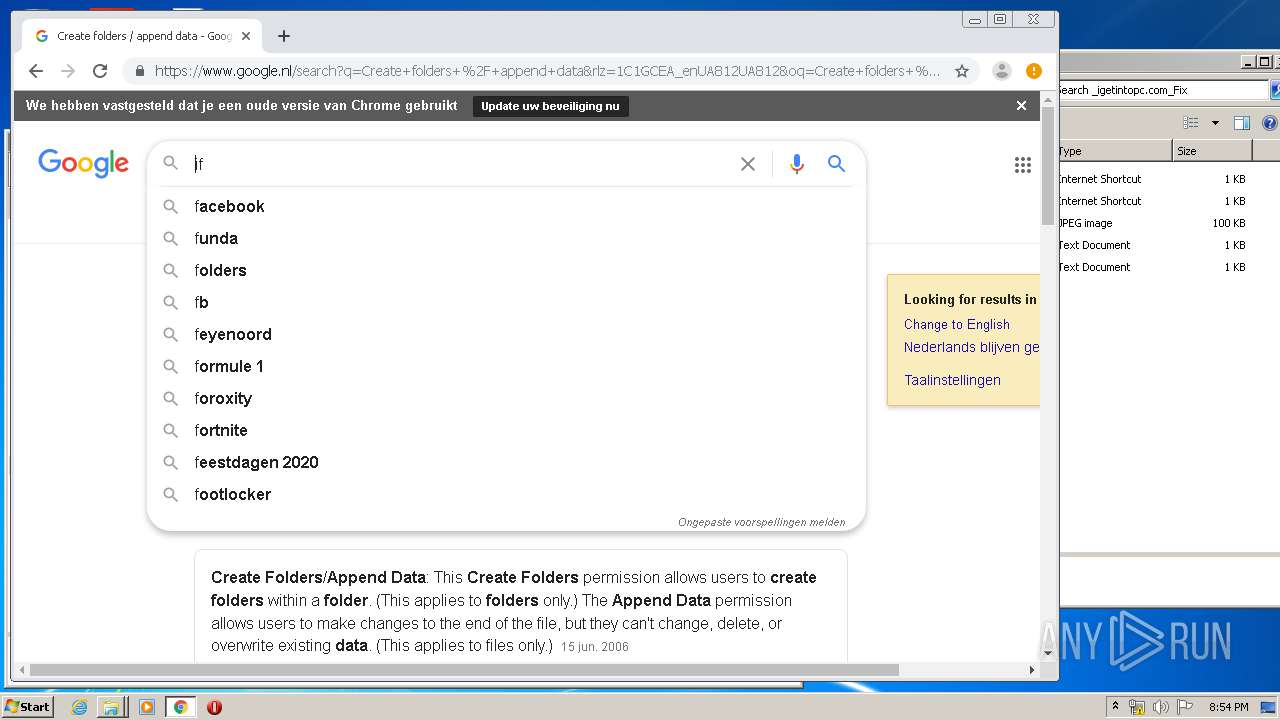Click into the Google search field

click(x=460, y=164)
